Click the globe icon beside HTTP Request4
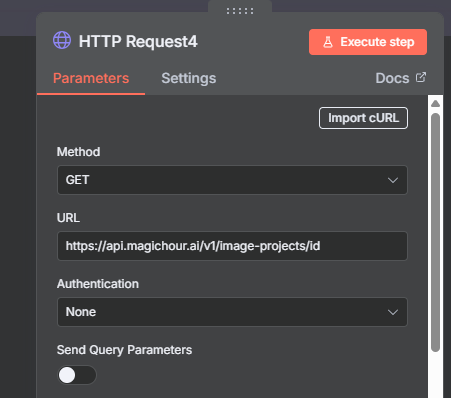 (62, 40)
